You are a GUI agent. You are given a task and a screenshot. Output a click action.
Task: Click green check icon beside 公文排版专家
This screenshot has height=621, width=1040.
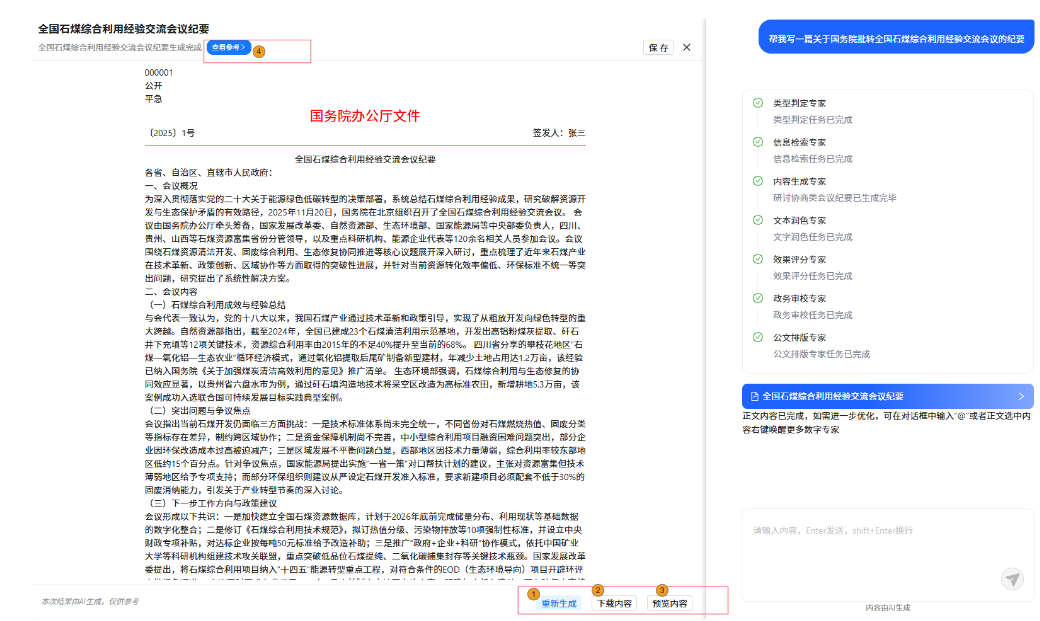tap(758, 337)
